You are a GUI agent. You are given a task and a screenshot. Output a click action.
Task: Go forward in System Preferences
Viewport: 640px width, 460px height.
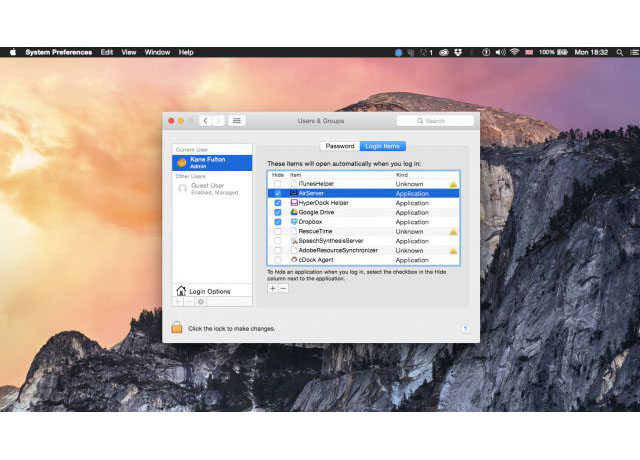click(218, 121)
